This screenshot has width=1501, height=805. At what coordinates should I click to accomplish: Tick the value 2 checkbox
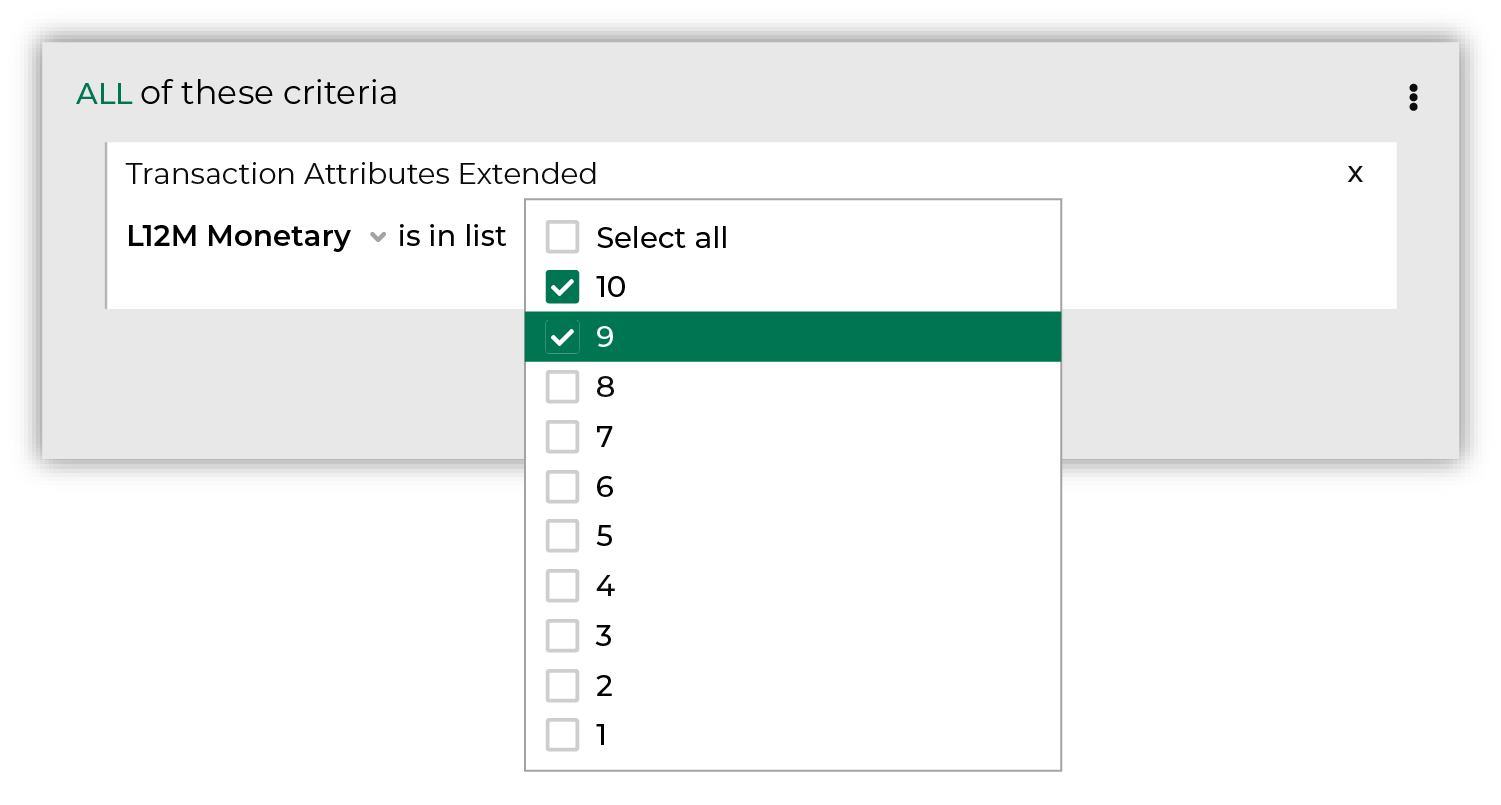point(562,685)
